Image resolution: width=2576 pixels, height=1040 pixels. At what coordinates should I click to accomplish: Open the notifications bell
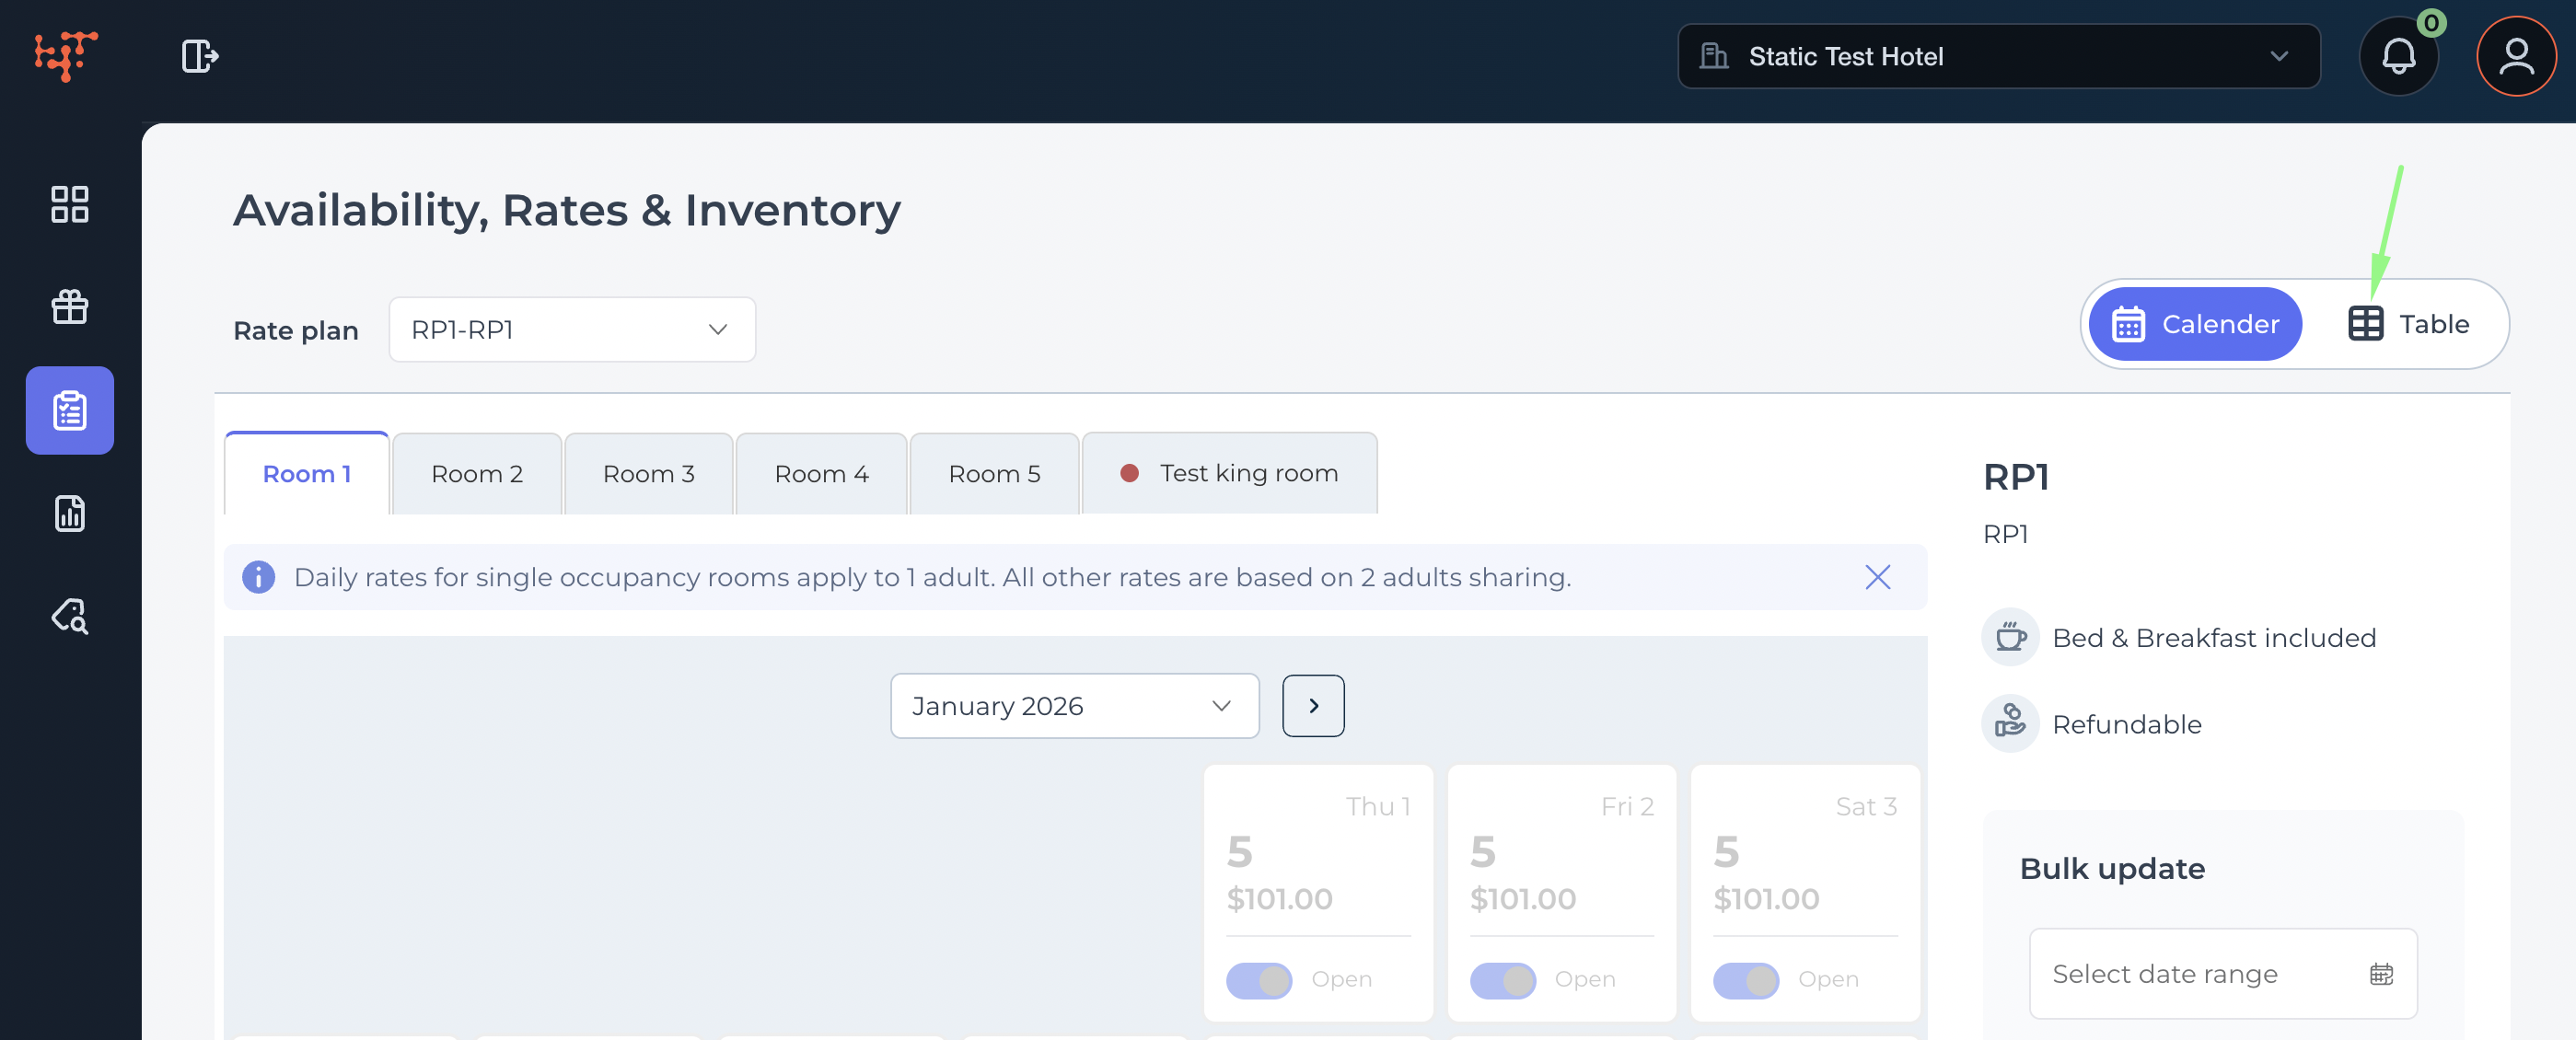click(x=2397, y=56)
